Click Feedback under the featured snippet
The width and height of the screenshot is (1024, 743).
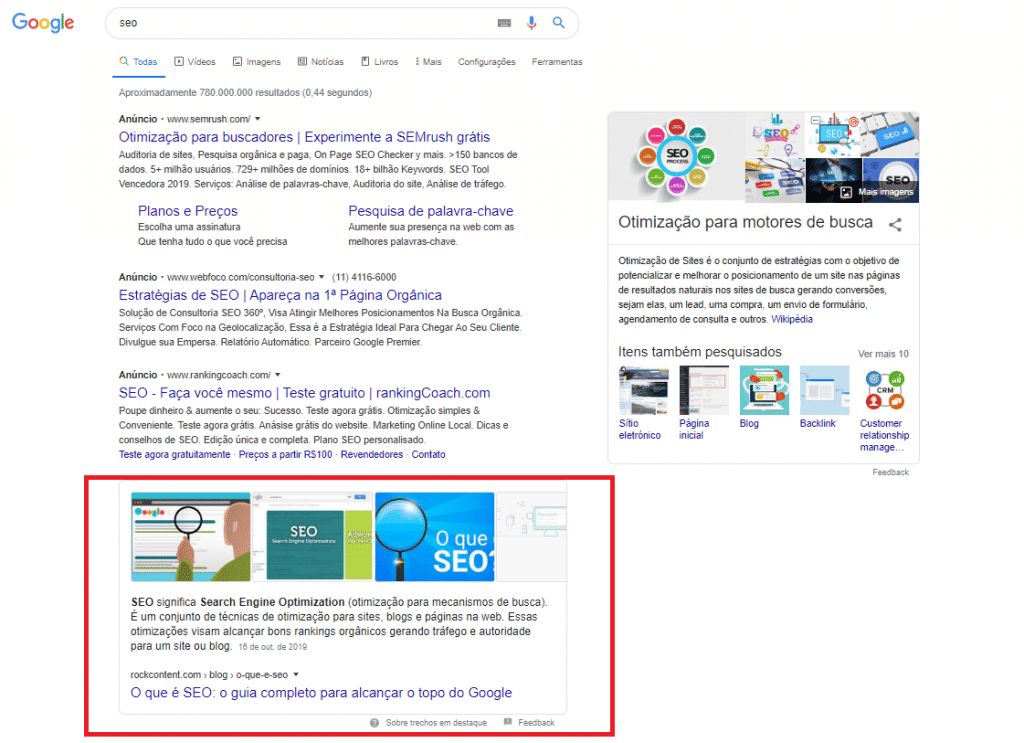click(x=536, y=723)
